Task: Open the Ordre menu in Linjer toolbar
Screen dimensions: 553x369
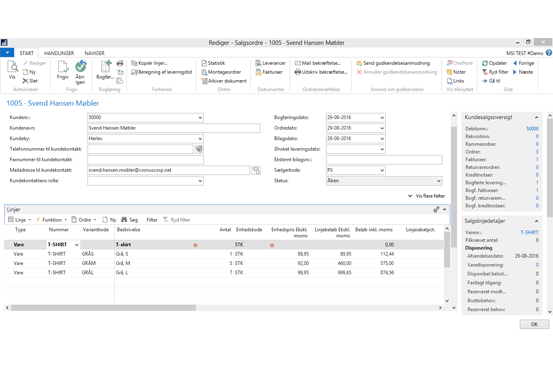Action: 84,220
